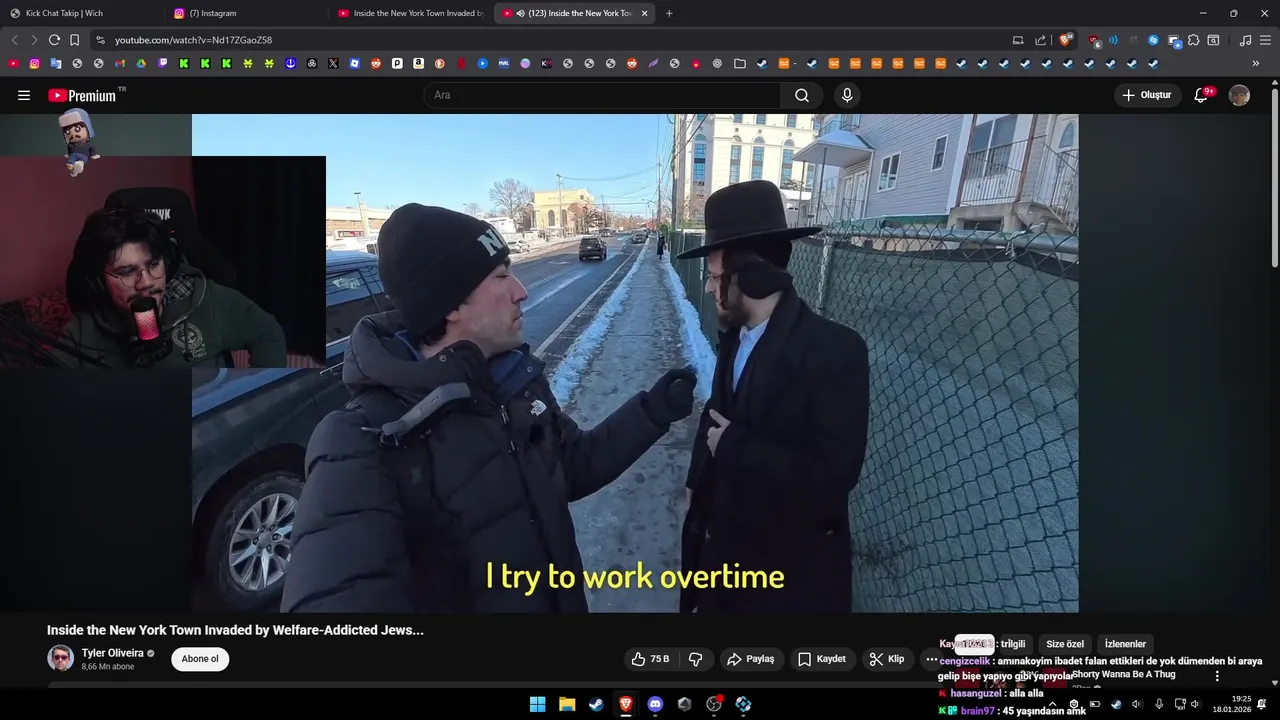Reload the page with refresh icon
Viewport: 1280px width, 720px height.
[x=54, y=40]
